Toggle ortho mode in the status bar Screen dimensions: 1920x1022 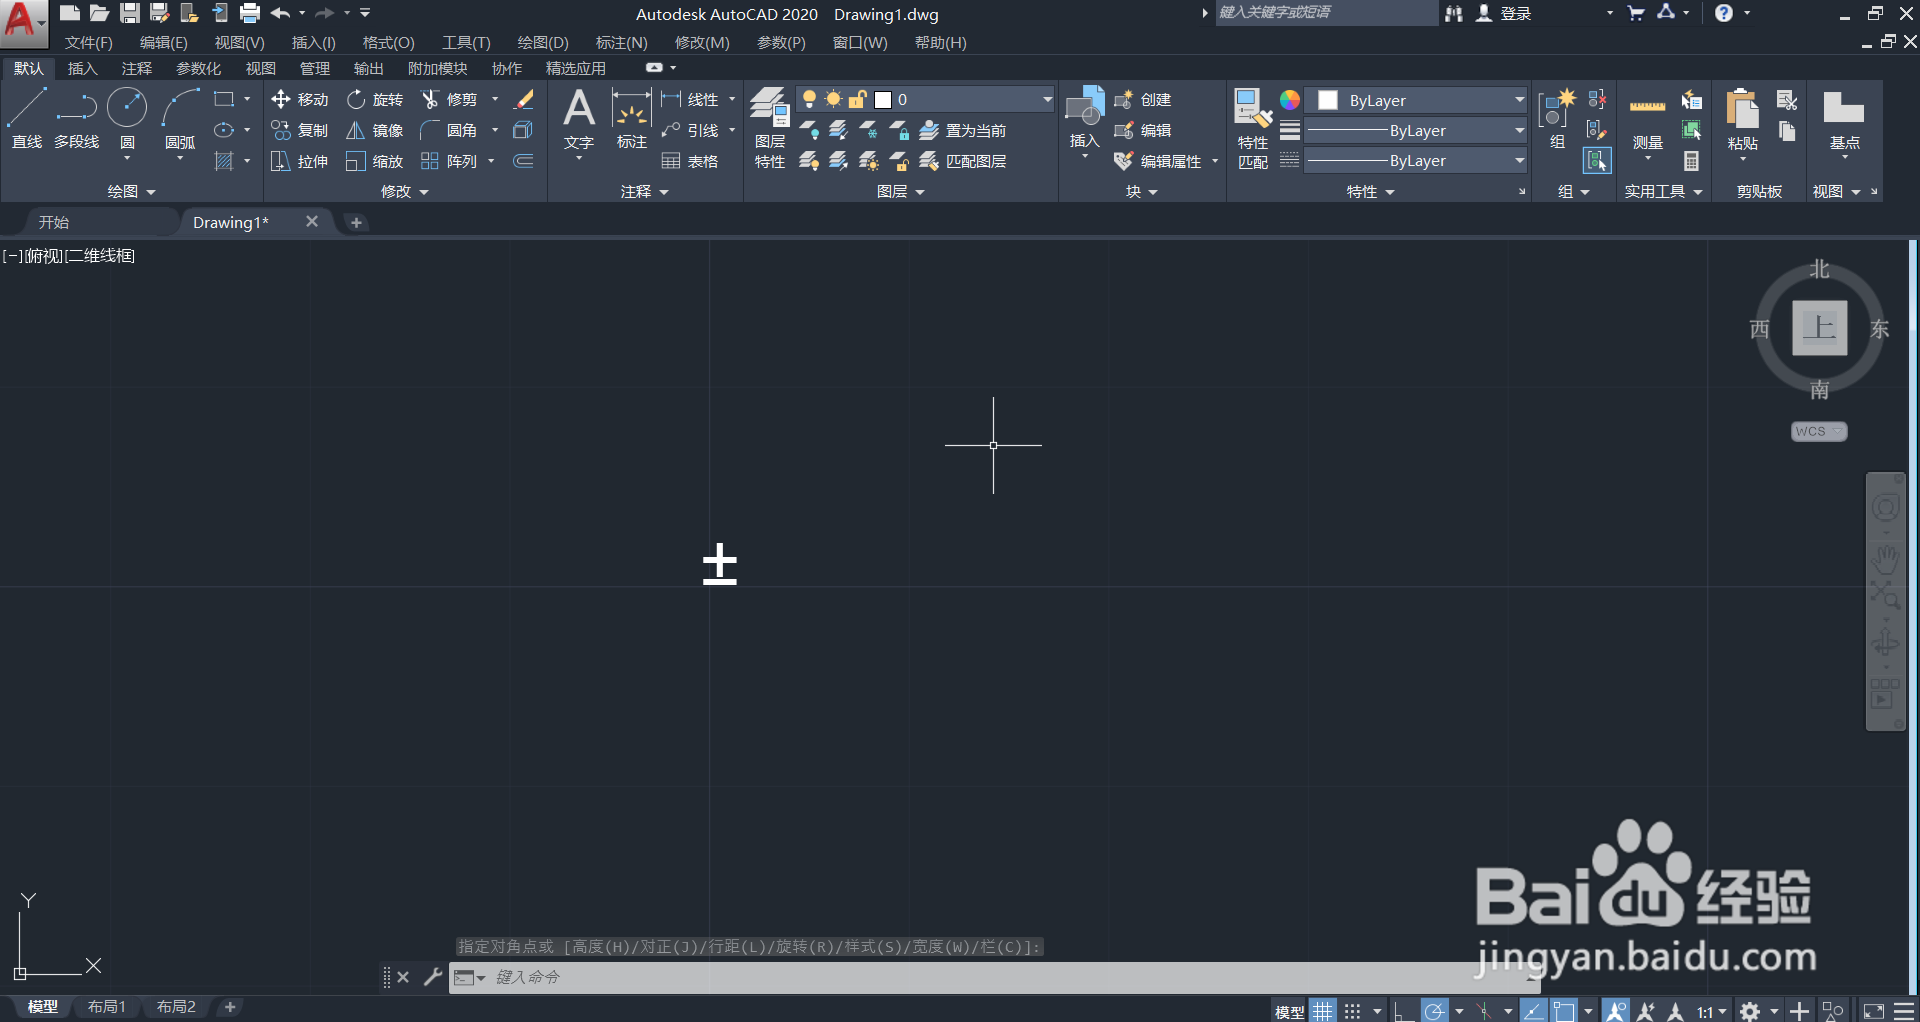pyautogui.click(x=1403, y=1011)
